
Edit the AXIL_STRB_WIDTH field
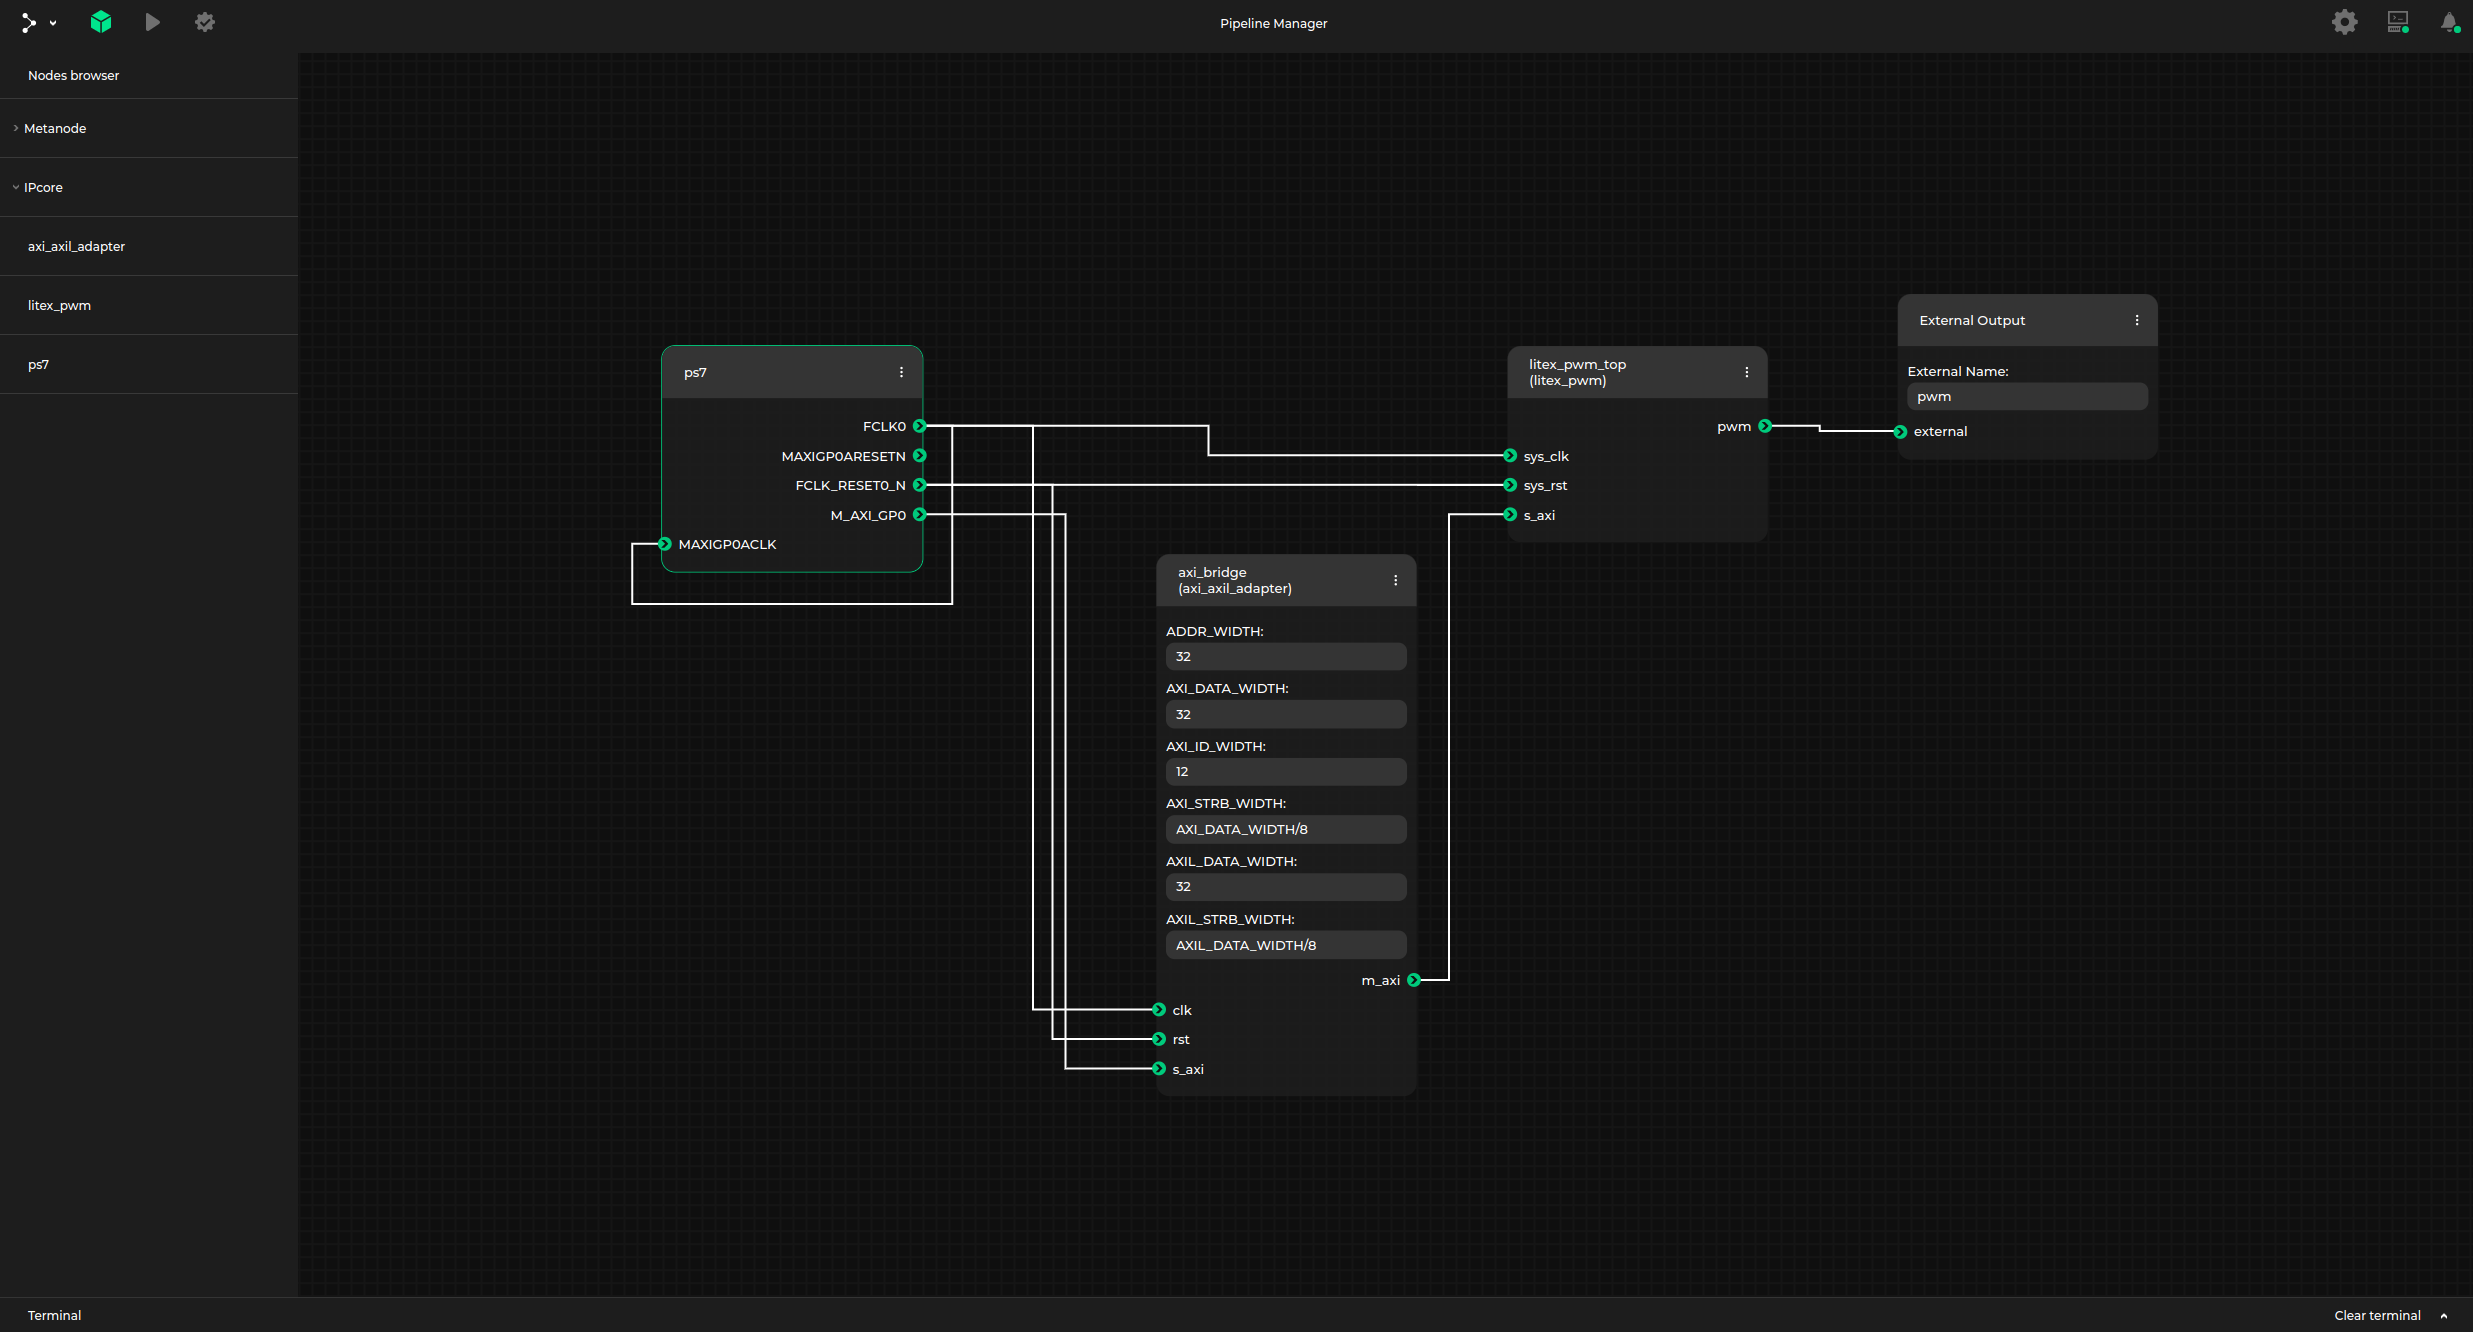point(1286,945)
